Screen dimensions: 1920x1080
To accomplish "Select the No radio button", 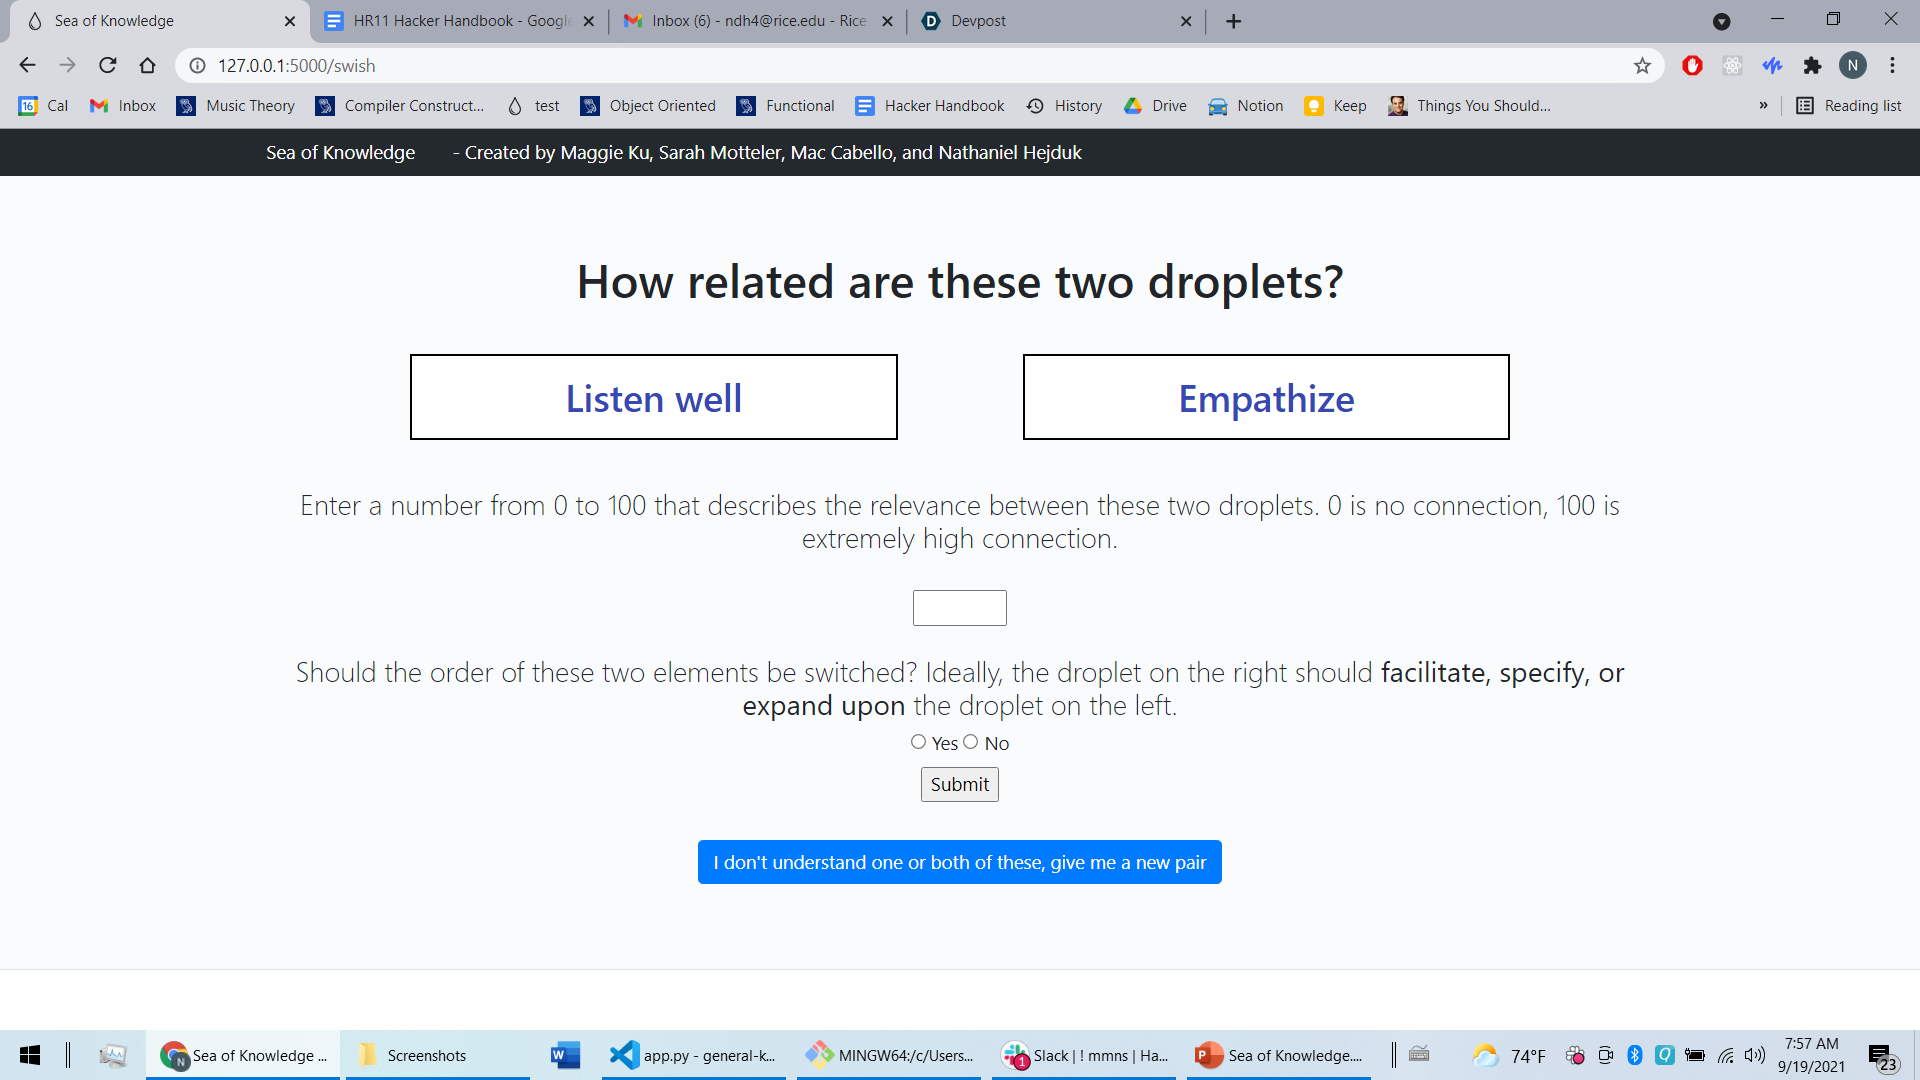I will coord(970,742).
